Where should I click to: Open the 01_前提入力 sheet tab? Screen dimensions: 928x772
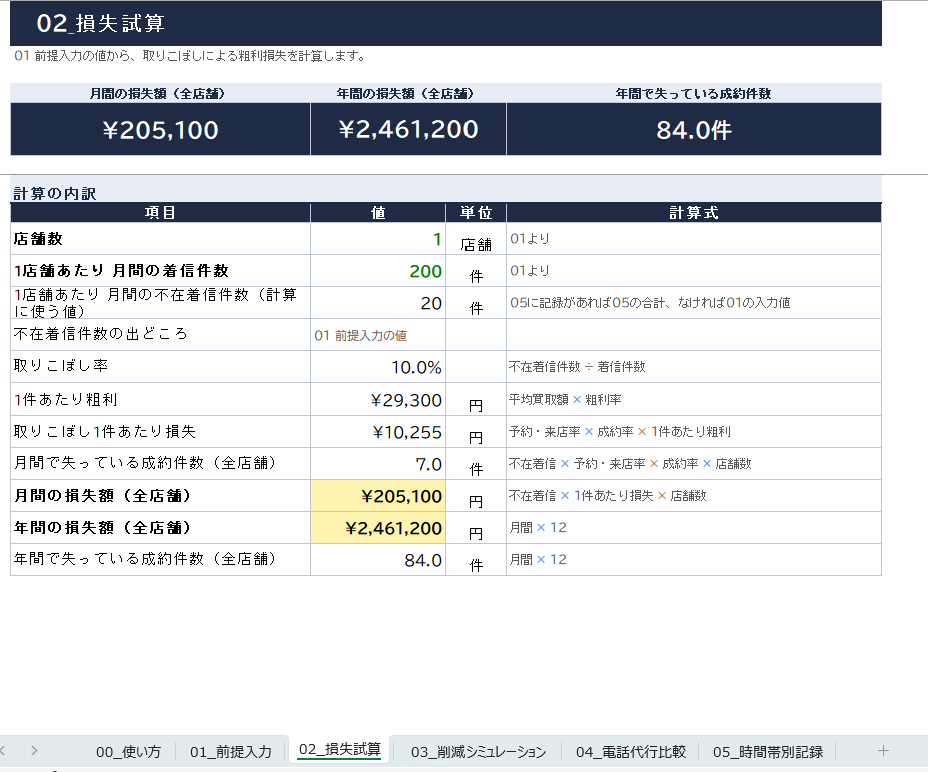click(230, 752)
